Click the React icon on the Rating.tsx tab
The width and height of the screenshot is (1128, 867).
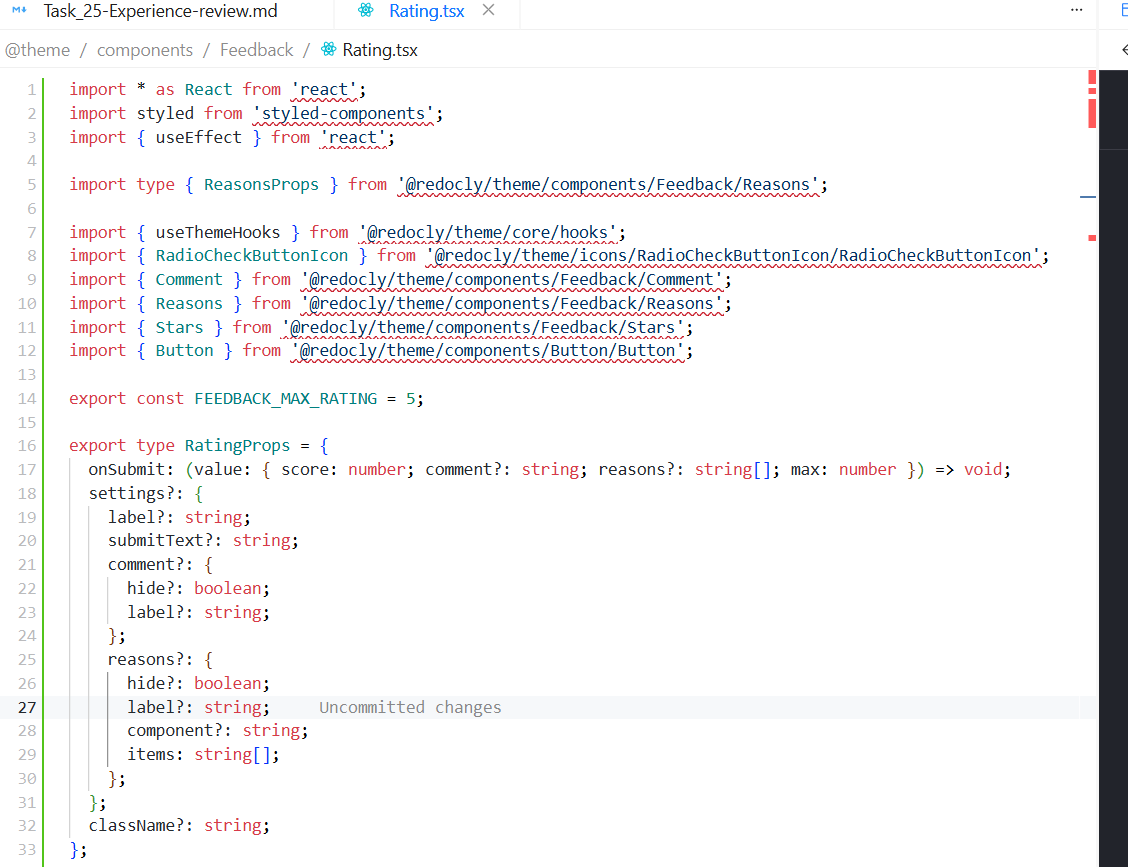coord(366,12)
